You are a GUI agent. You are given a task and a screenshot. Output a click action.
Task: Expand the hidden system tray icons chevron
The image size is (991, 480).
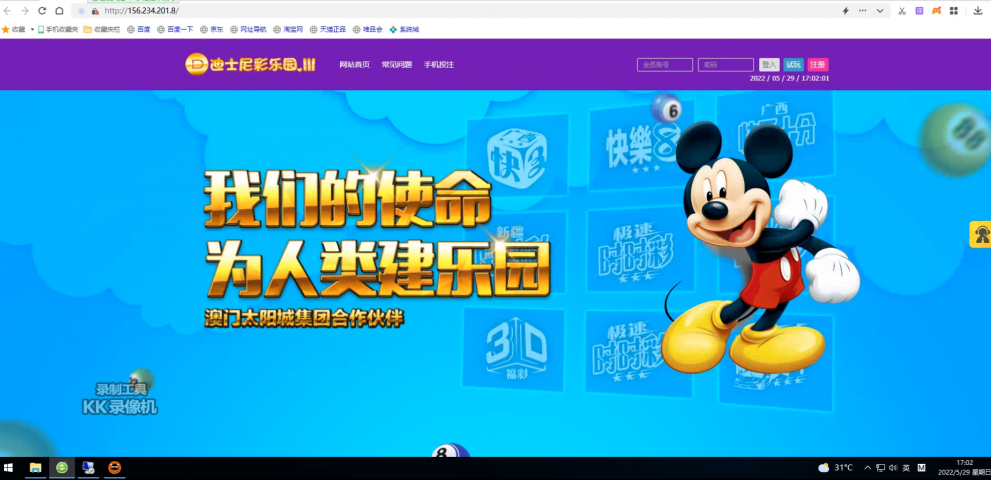[868, 468]
